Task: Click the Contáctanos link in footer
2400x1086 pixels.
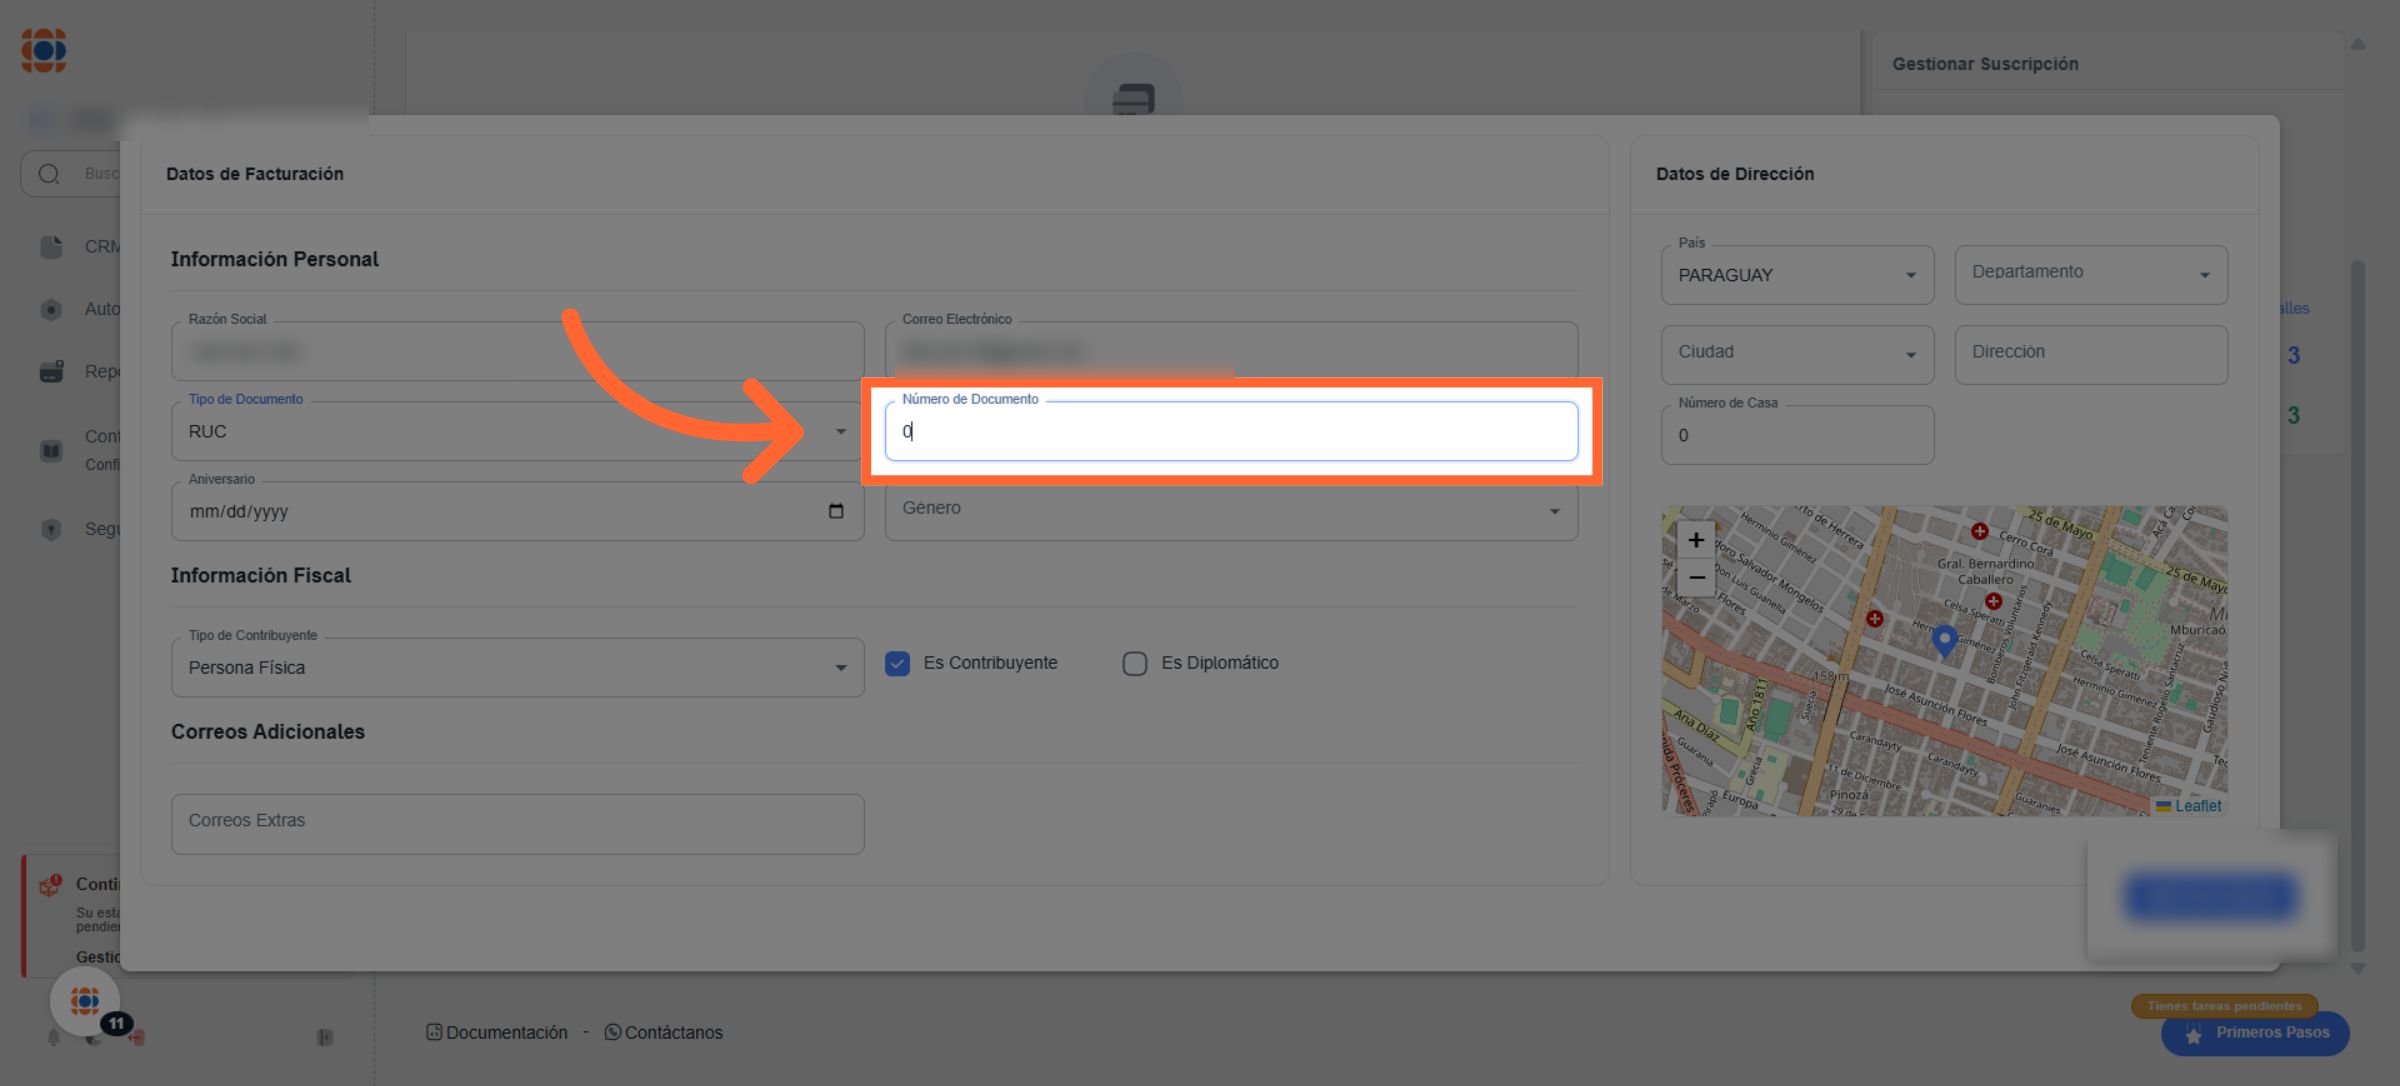Action: (673, 1033)
